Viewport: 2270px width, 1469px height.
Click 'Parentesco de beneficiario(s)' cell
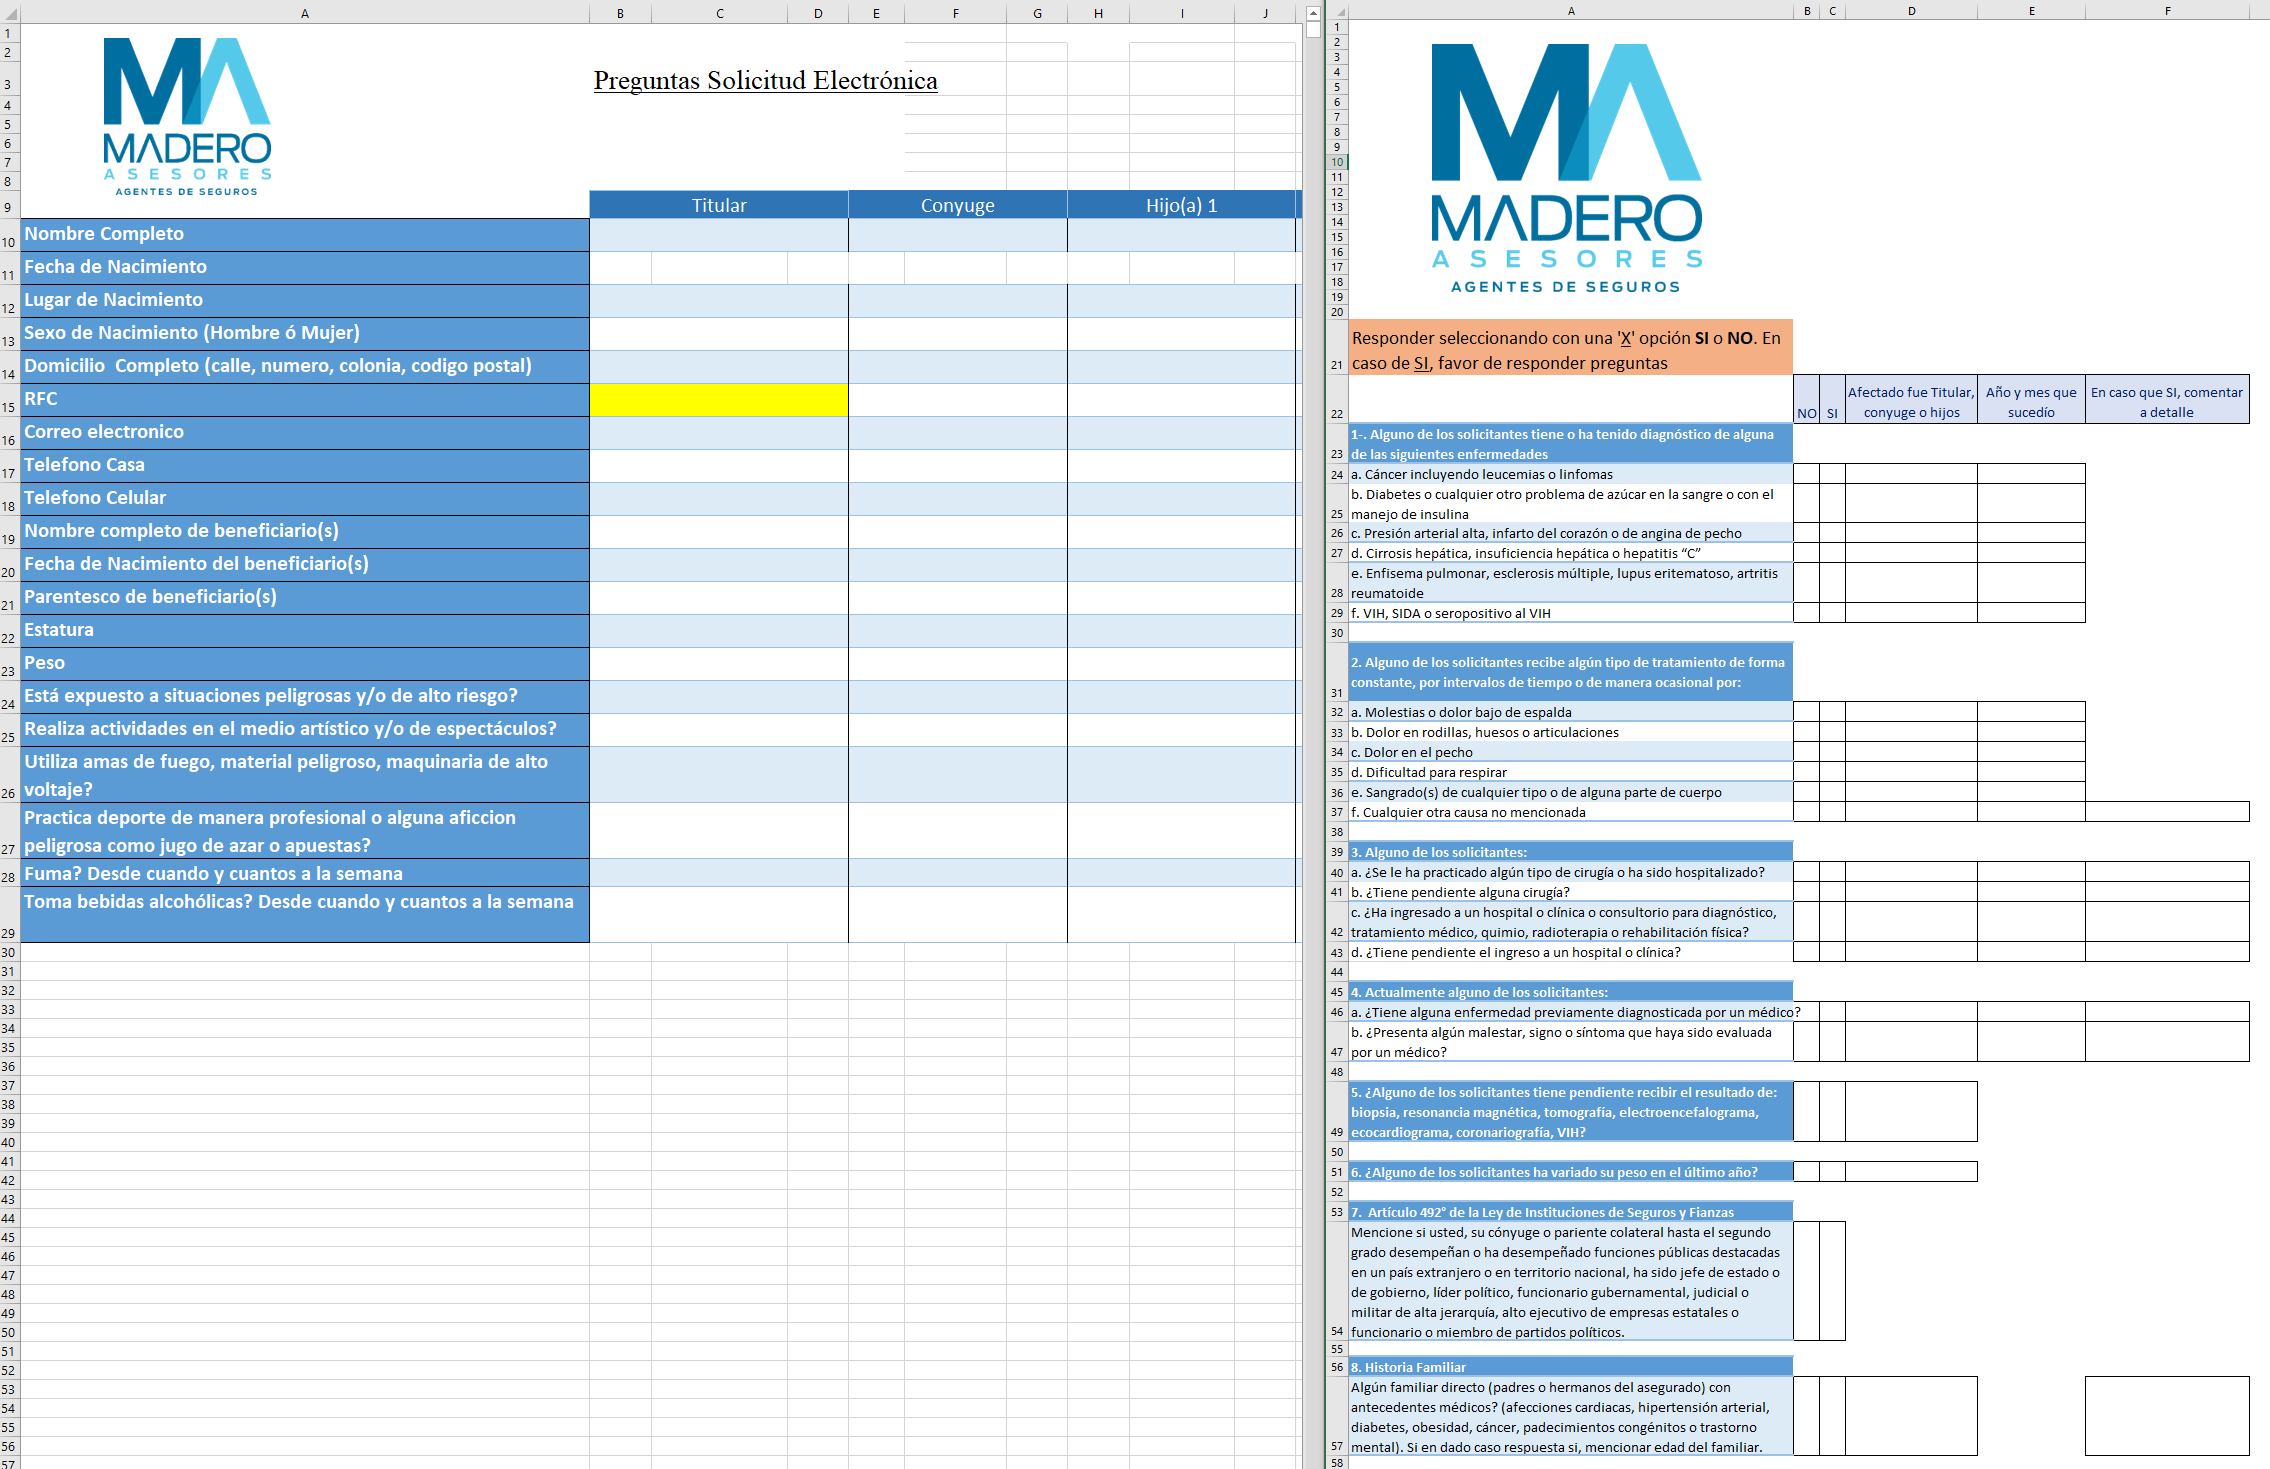[305, 598]
